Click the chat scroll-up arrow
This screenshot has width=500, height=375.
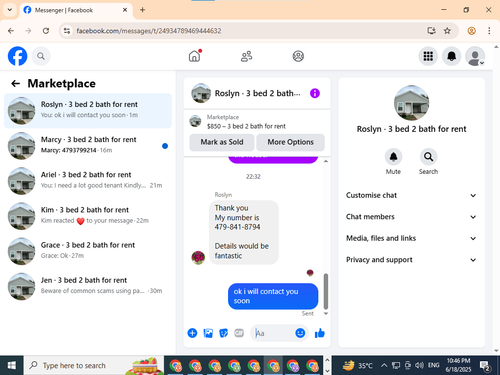326,161
